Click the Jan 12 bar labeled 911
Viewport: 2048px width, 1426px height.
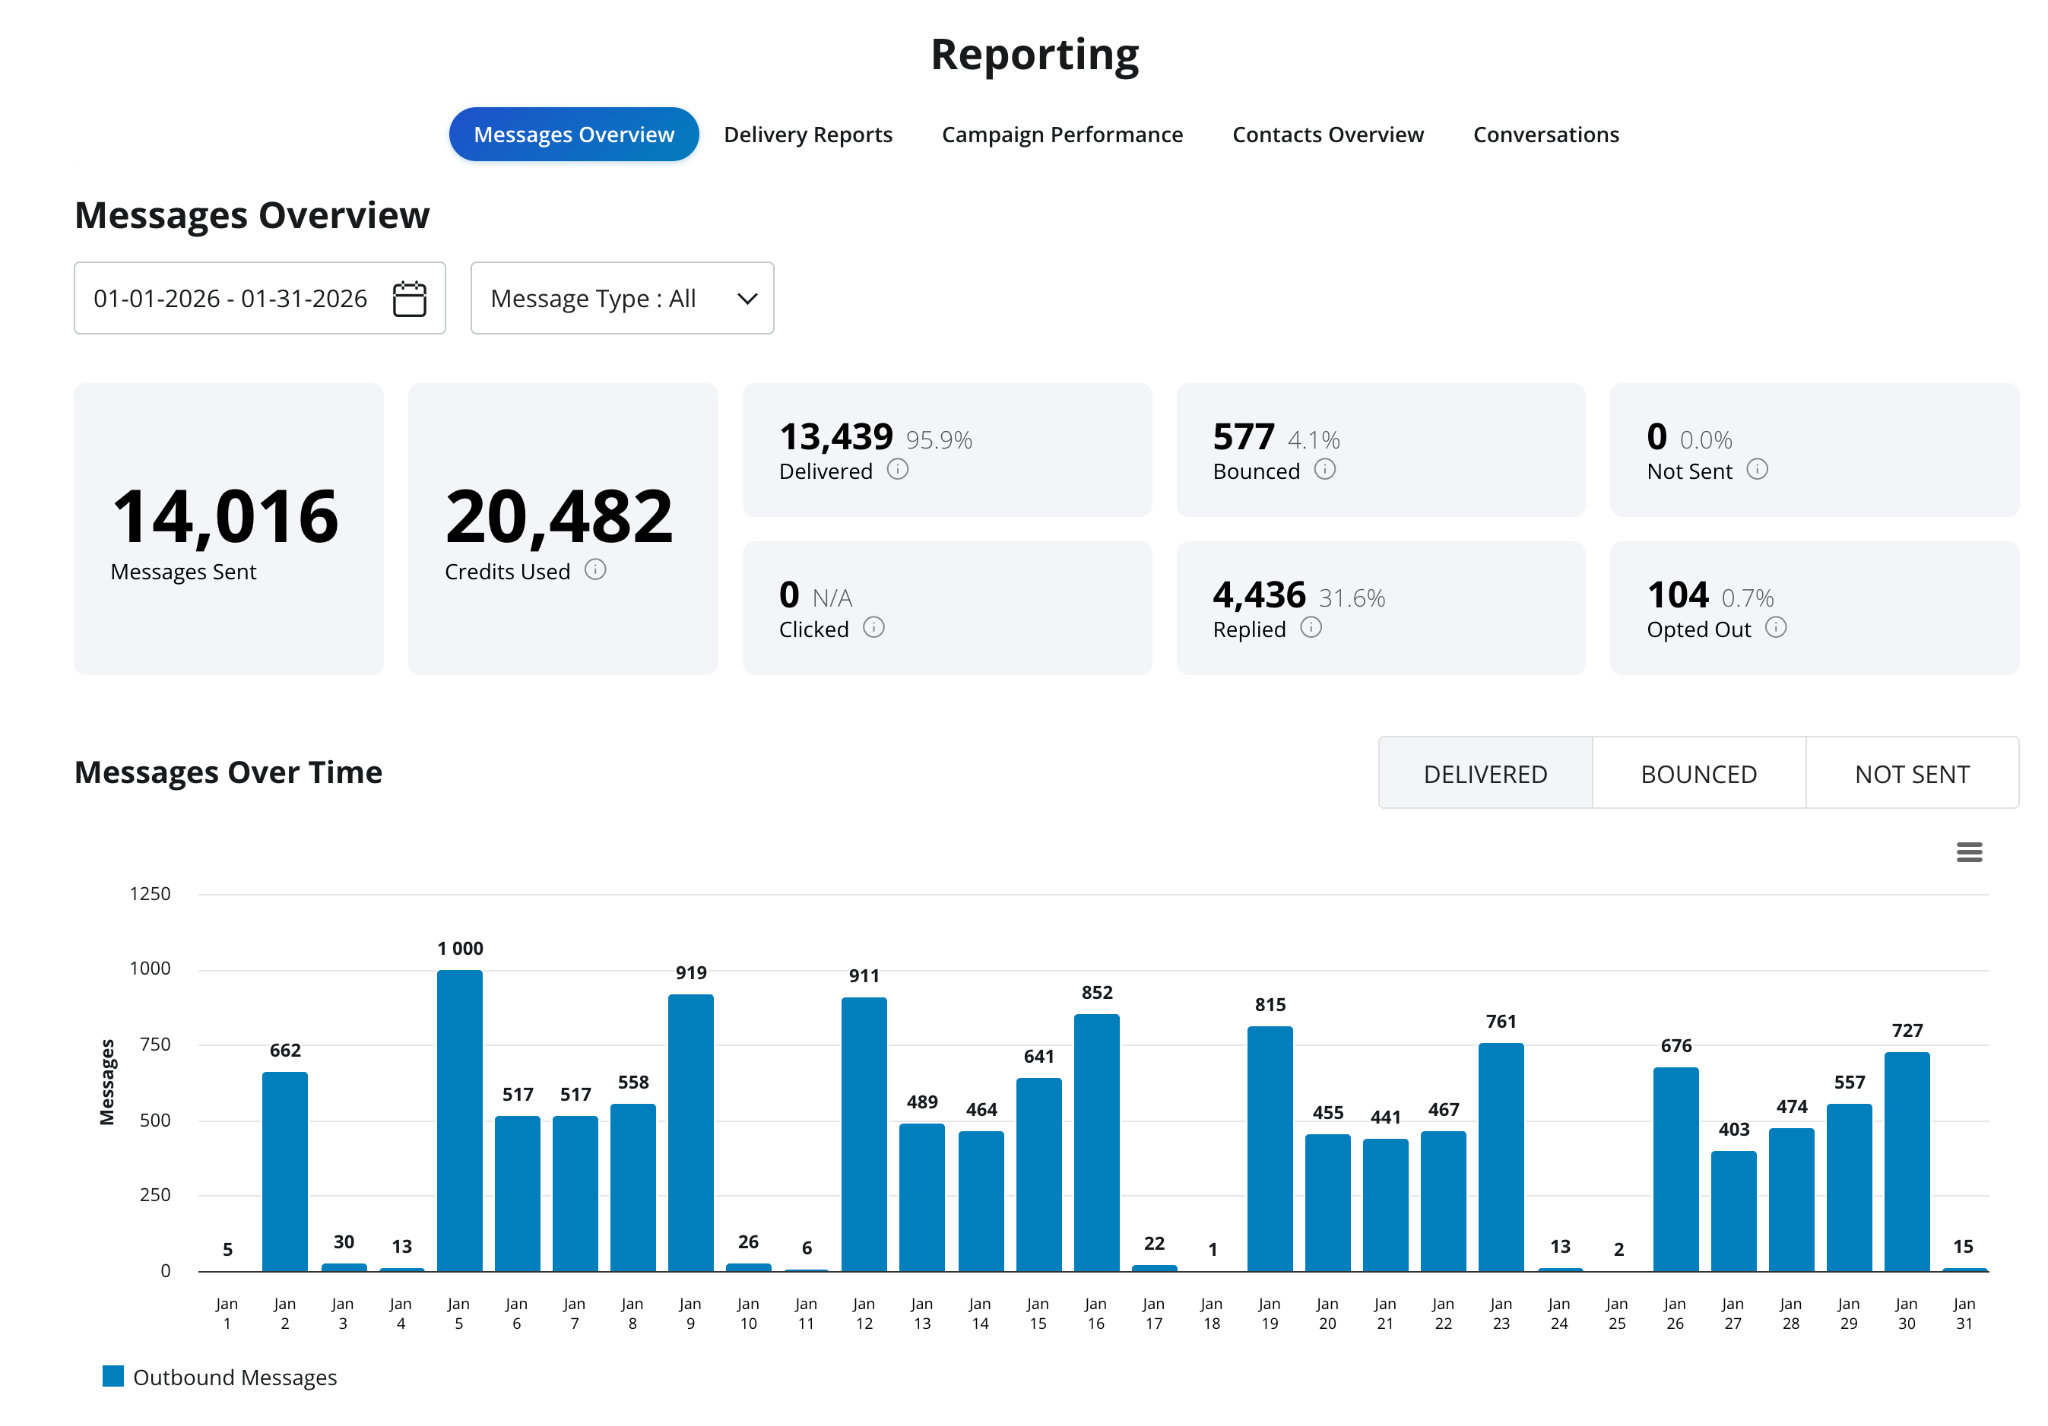[864, 1134]
